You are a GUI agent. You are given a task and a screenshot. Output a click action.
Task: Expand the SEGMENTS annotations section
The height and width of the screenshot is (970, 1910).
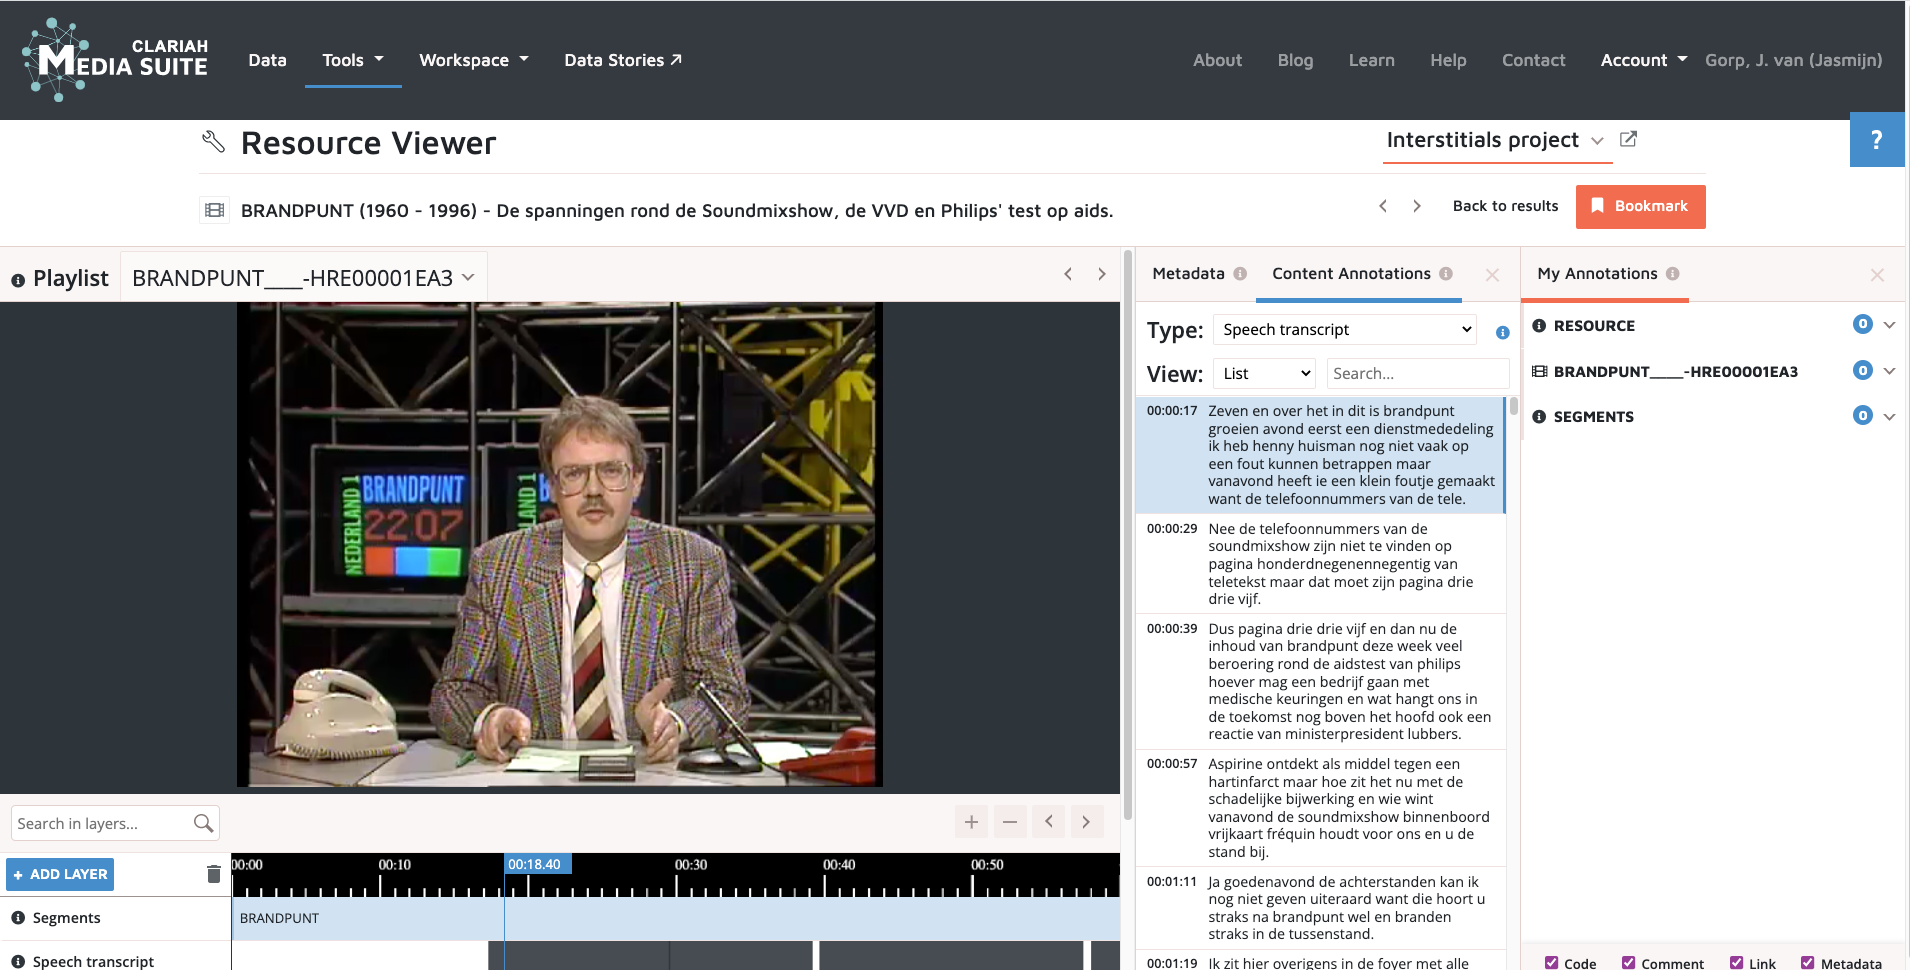click(x=1889, y=416)
